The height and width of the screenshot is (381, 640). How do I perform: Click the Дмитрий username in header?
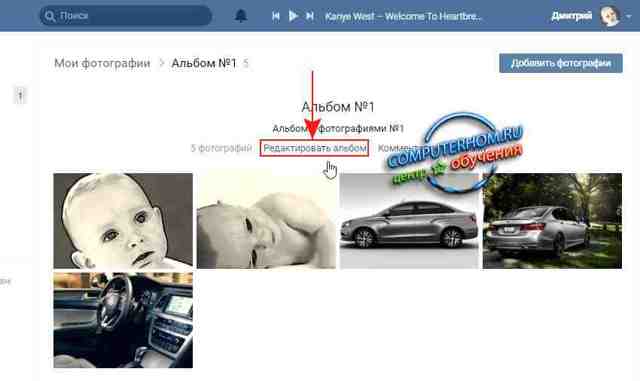tap(571, 16)
